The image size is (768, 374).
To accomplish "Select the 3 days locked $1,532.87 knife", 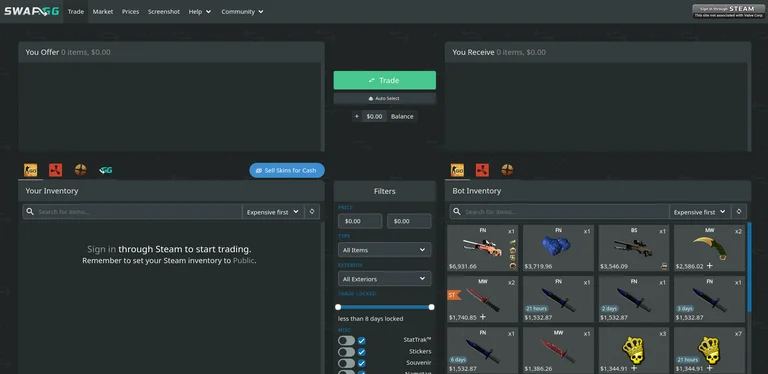I will pyautogui.click(x=709, y=299).
